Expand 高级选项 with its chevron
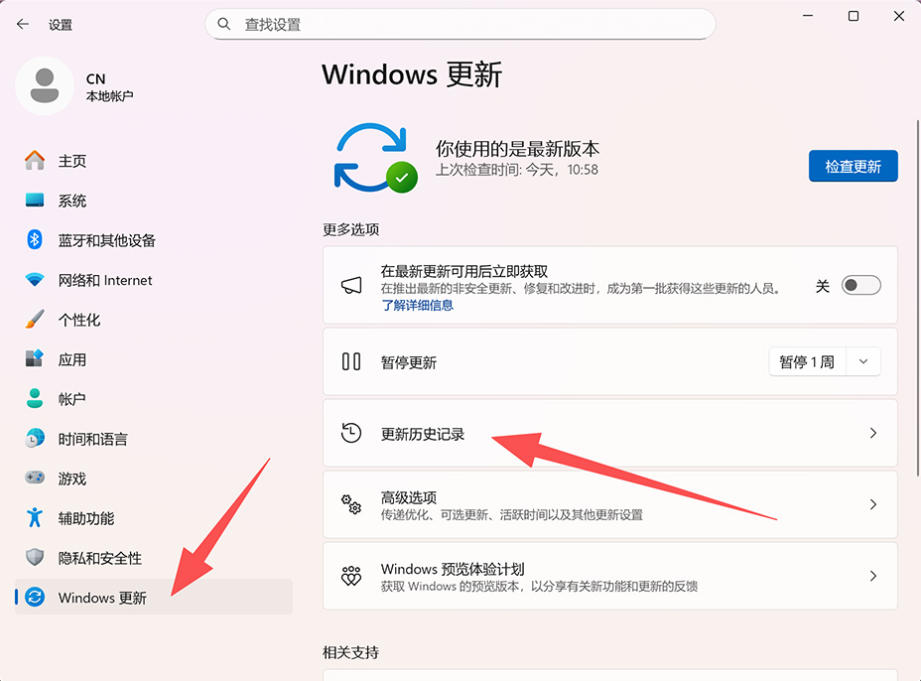The height and width of the screenshot is (681, 921). [873, 505]
